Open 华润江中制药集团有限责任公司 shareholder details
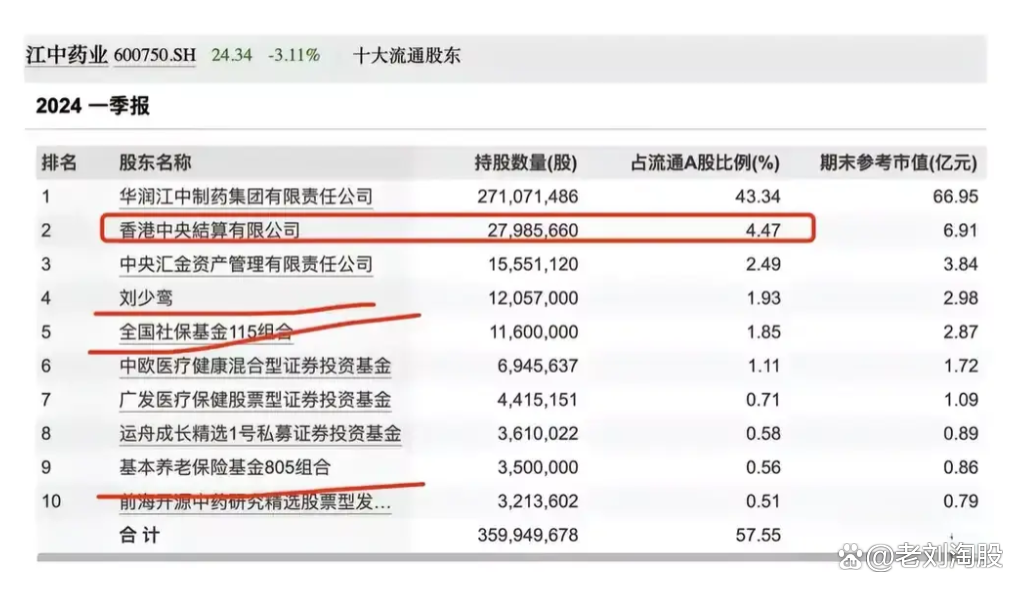This screenshot has height=592, width=1023. pyautogui.click(x=242, y=197)
